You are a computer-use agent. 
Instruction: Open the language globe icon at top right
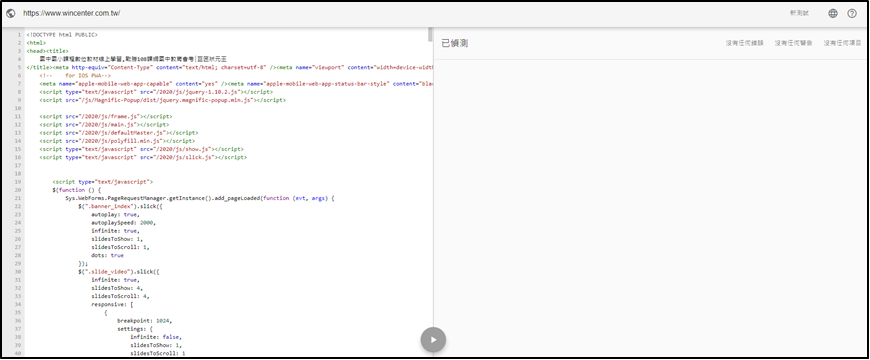[833, 13]
